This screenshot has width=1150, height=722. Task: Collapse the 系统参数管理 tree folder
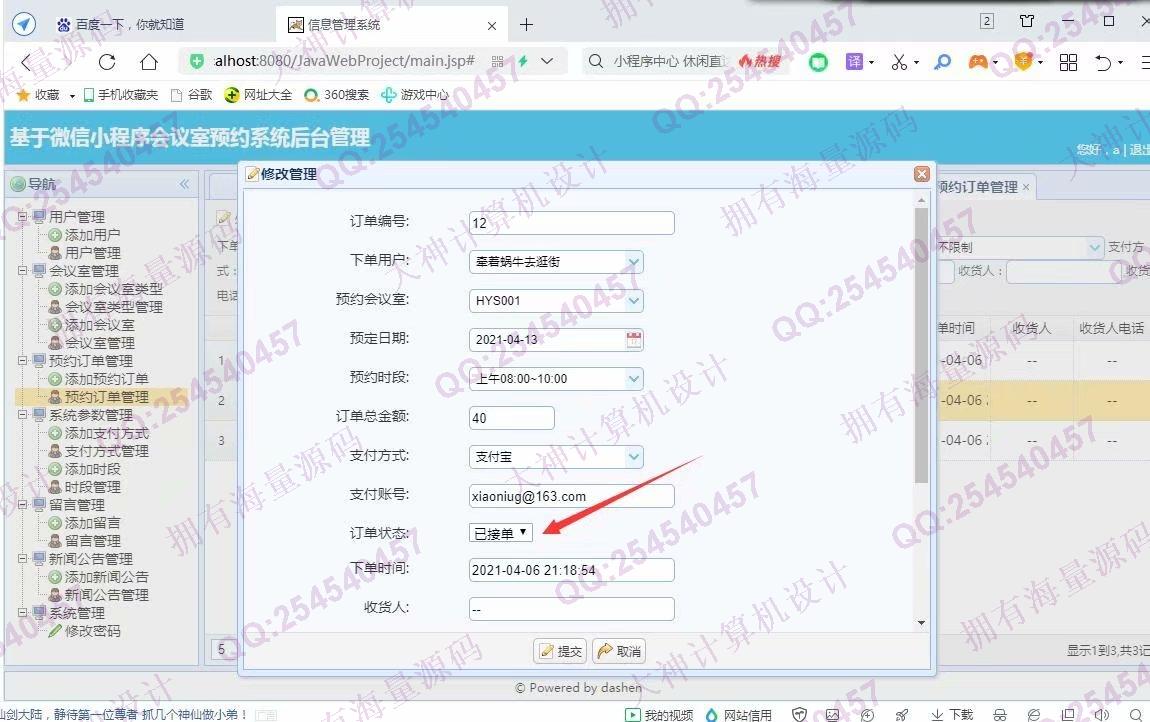(x=23, y=415)
